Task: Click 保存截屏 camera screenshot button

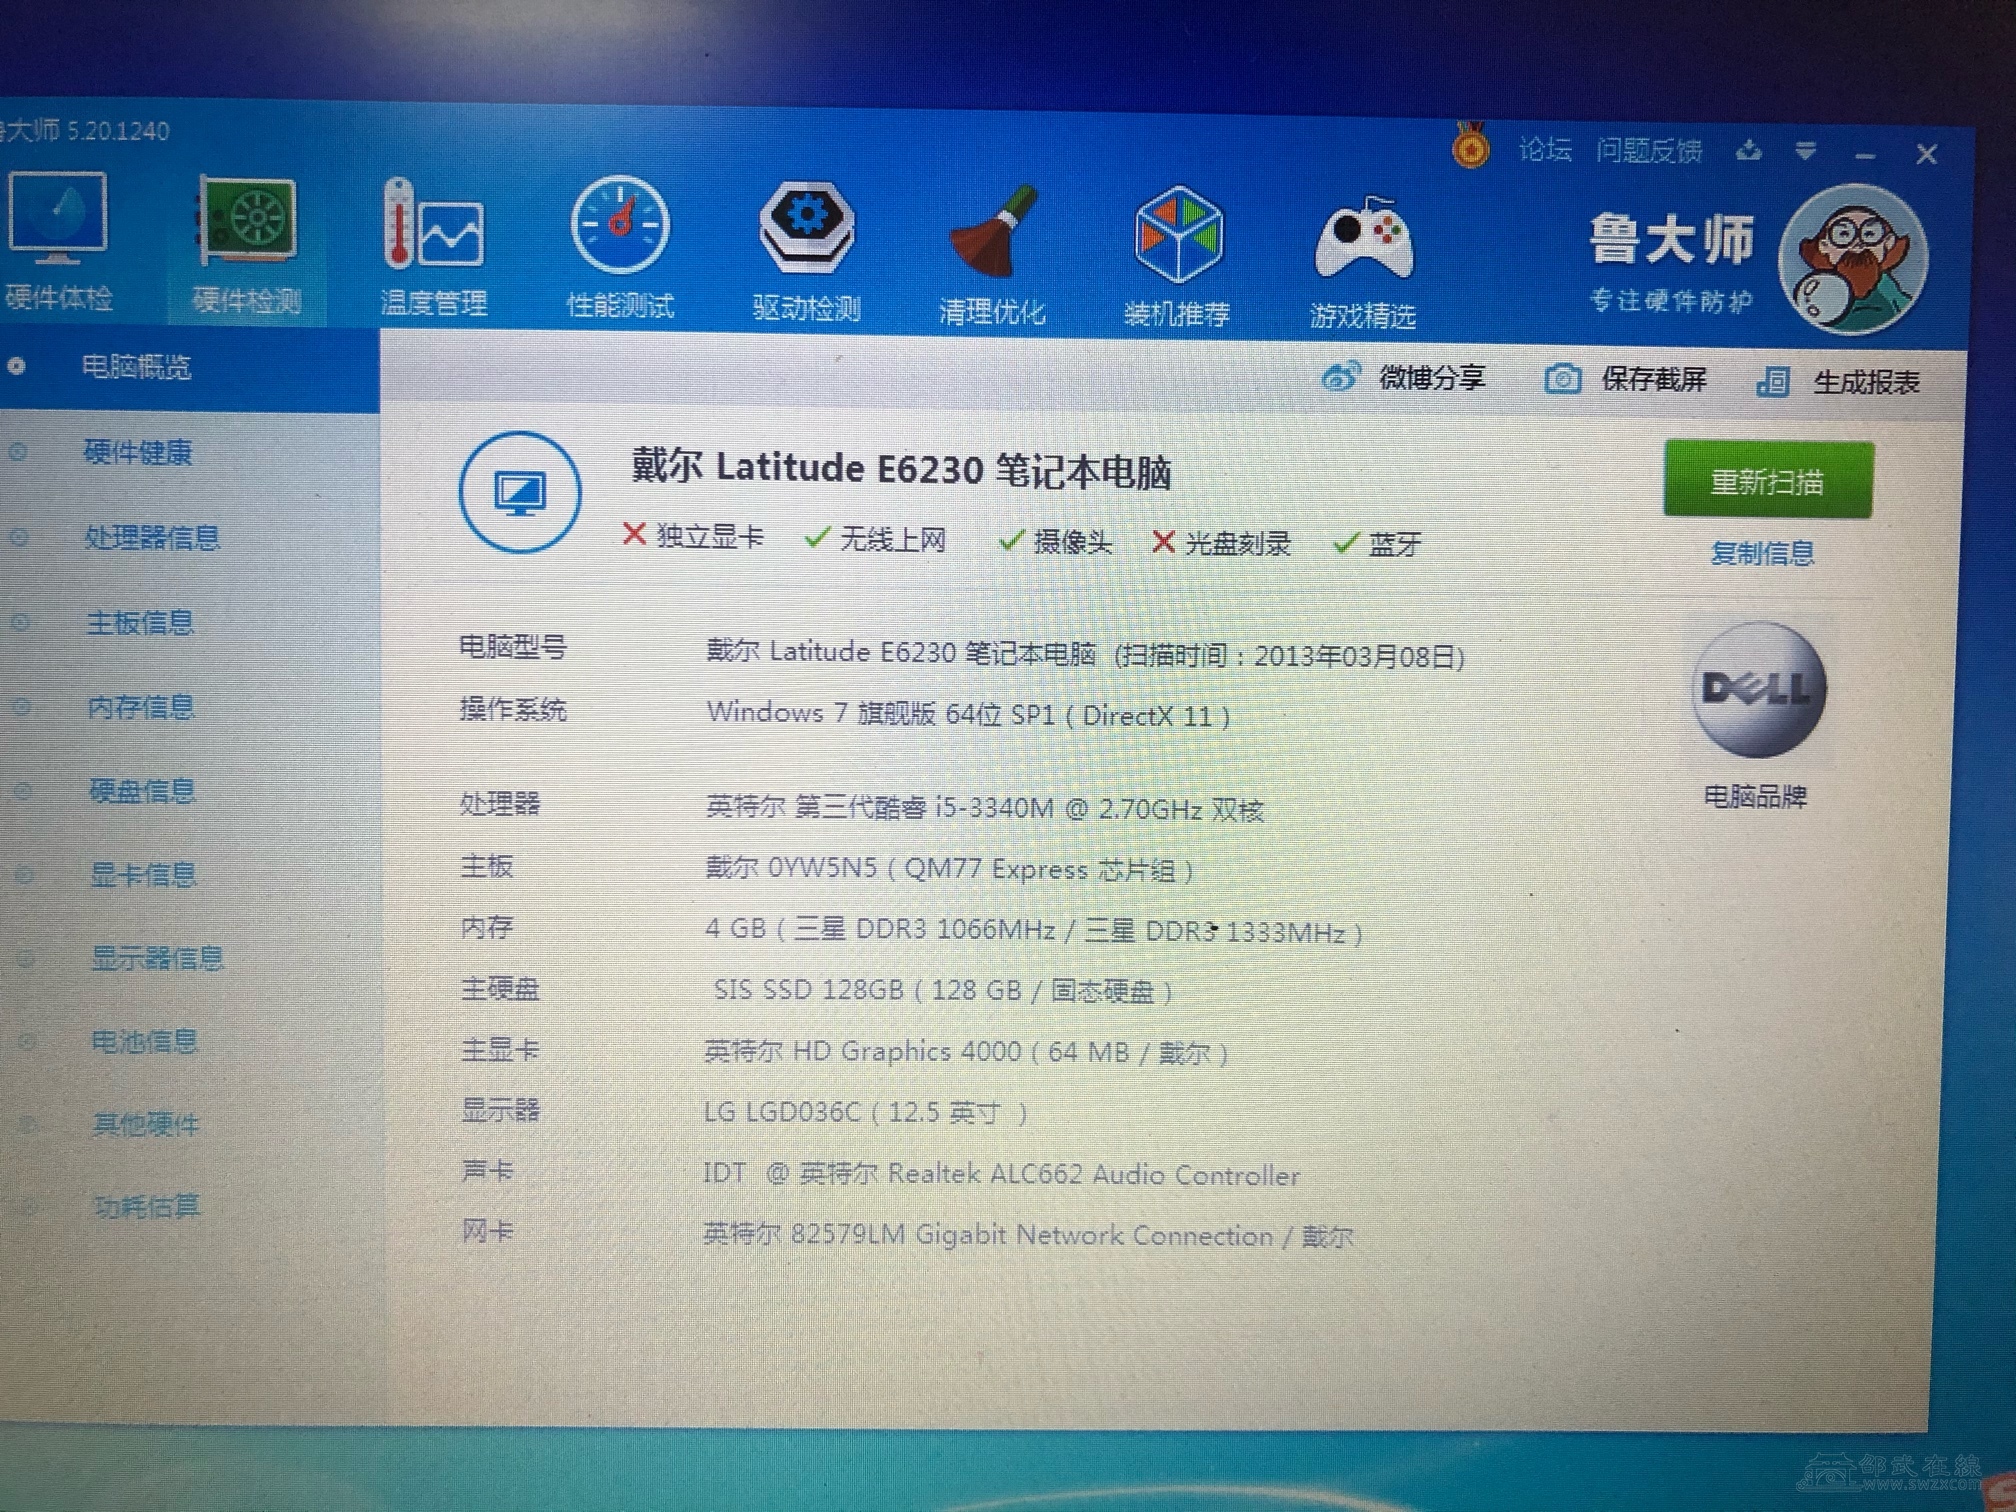Action: 1625,379
